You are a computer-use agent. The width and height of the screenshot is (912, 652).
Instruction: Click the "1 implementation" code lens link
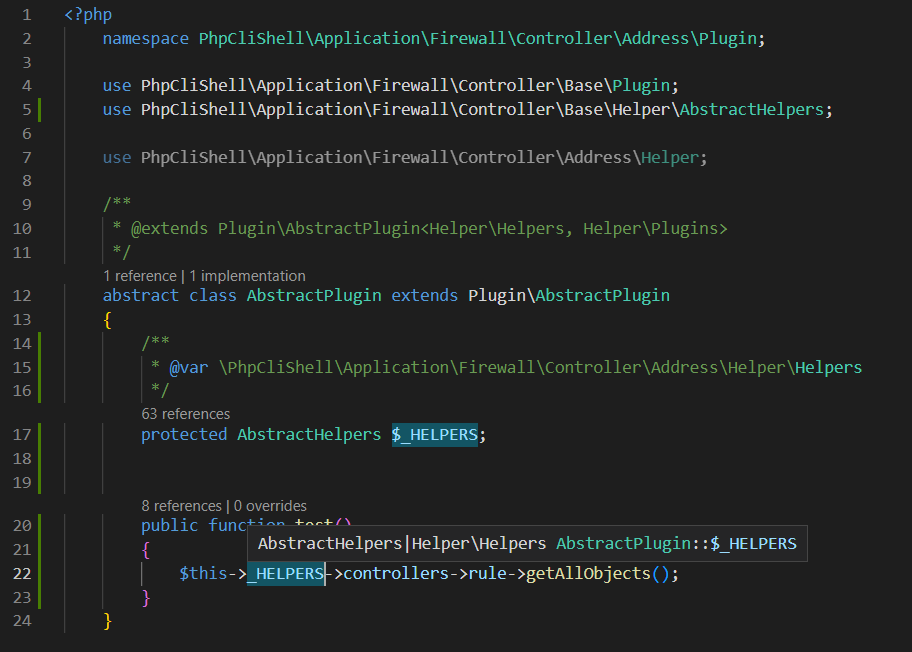coord(247,275)
